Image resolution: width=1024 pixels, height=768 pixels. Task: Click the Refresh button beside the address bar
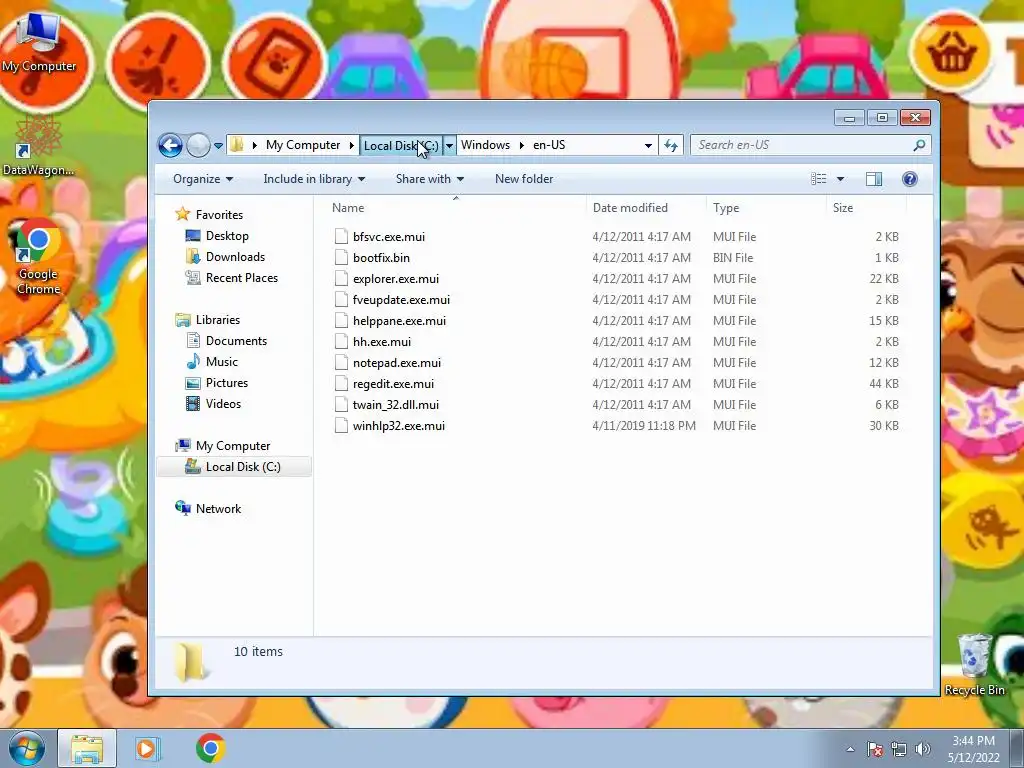(x=671, y=145)
